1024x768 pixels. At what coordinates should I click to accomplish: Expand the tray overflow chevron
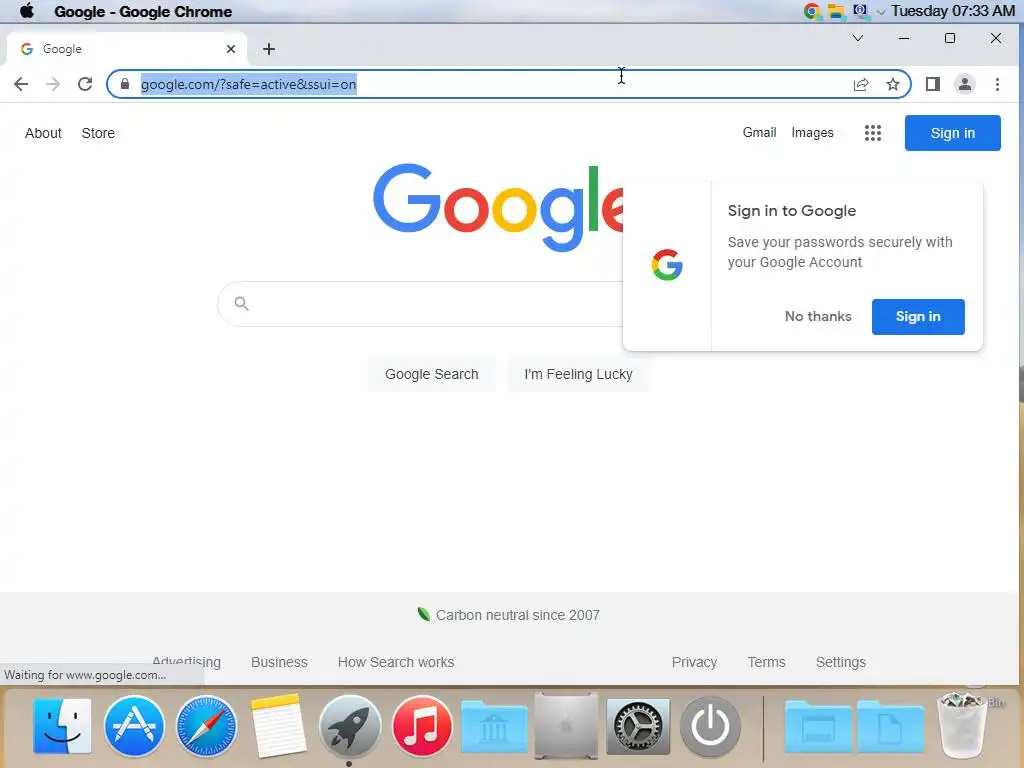coord(880,12)
